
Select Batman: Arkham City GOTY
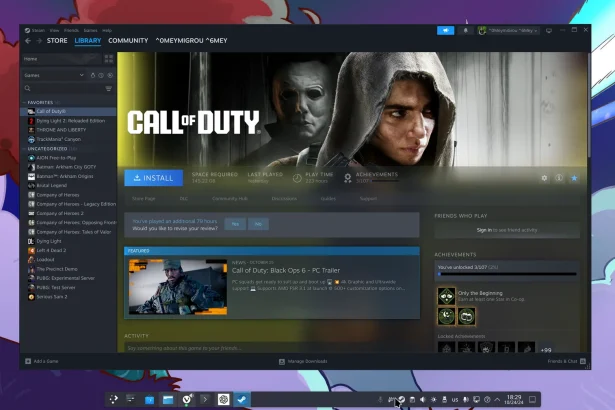coord(66,167)
